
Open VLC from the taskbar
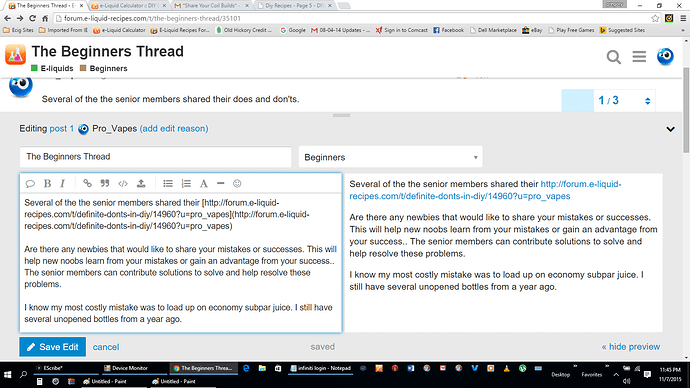click(506, 368)
